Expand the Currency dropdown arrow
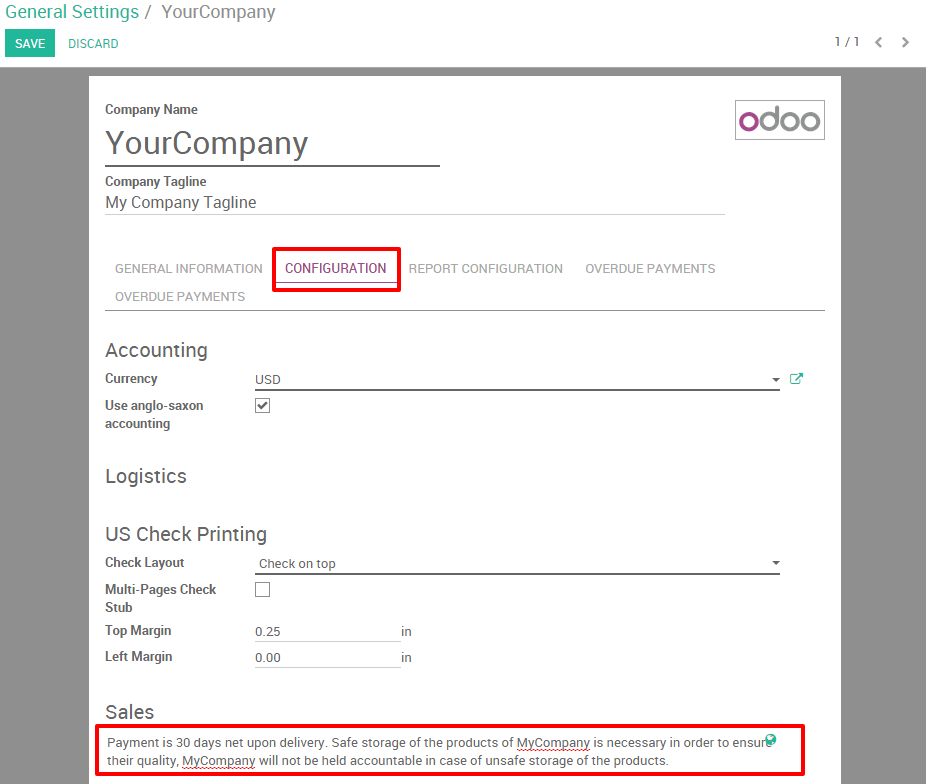Image resolution: width=926 pixels, height=784 pixels. (x=775, y=380)
